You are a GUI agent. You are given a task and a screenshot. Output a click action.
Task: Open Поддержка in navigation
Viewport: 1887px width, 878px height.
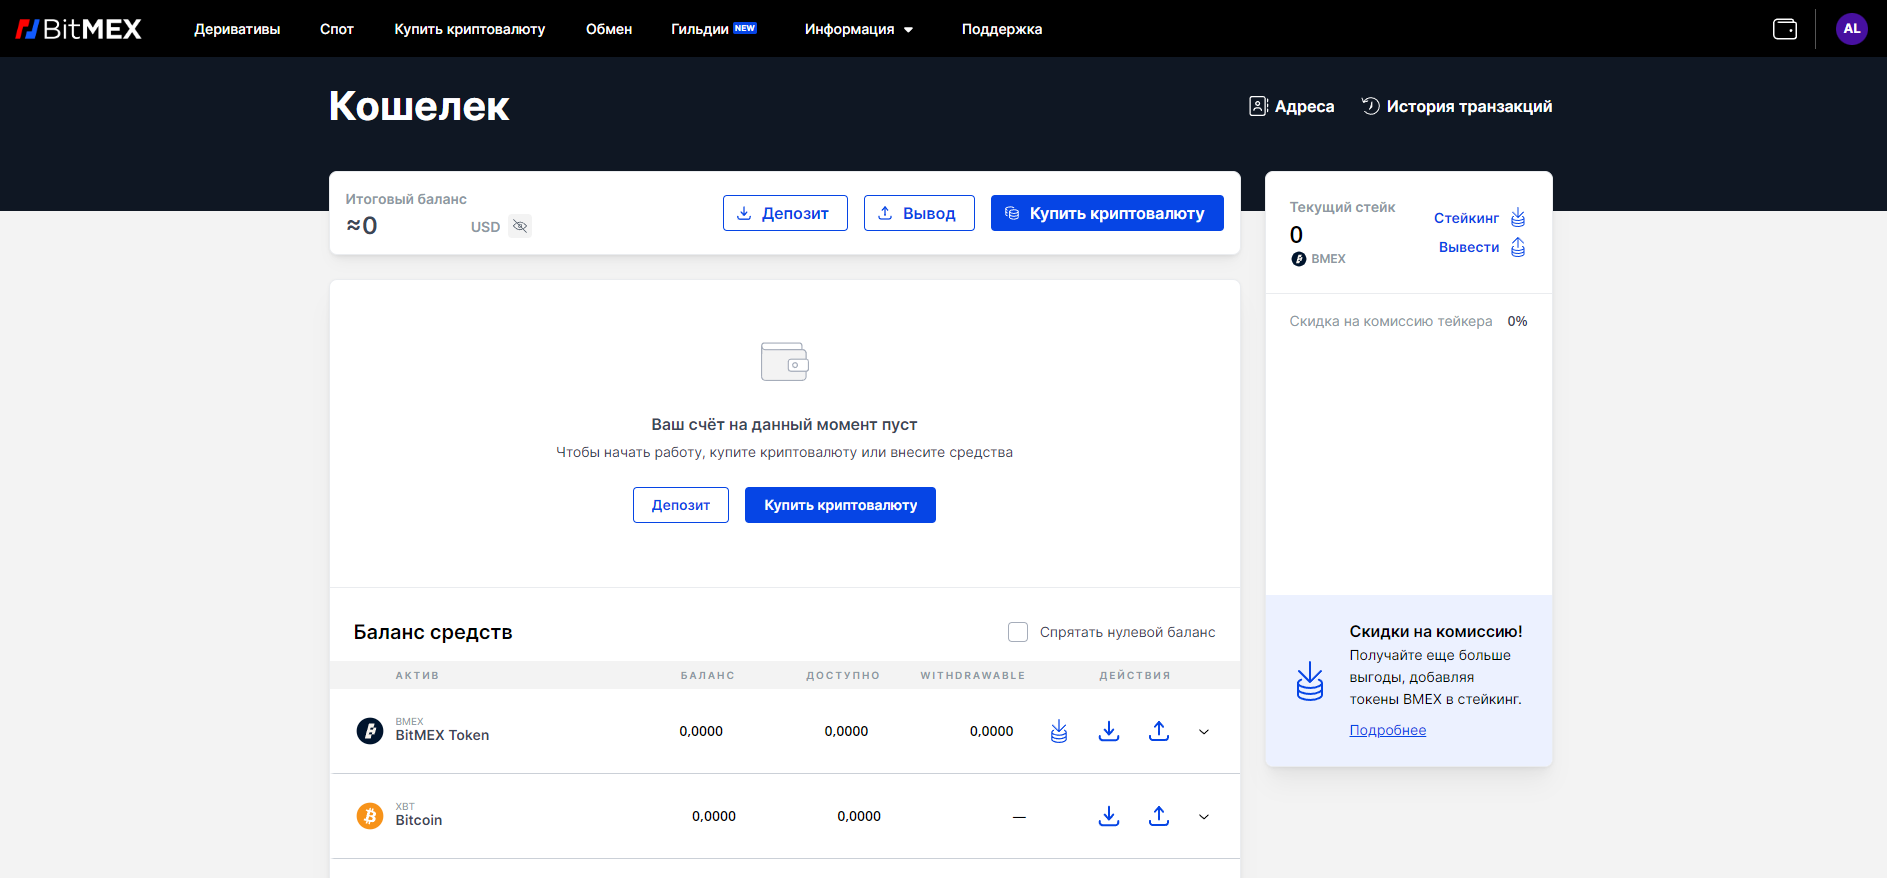(1002, 29)
